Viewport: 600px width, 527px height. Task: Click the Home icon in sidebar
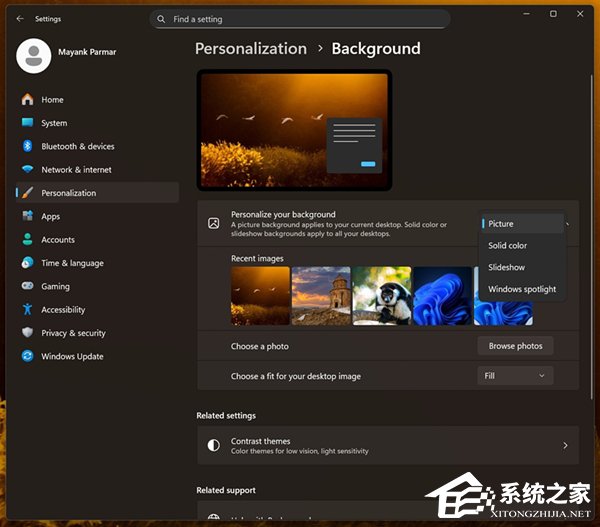[28, 100]
